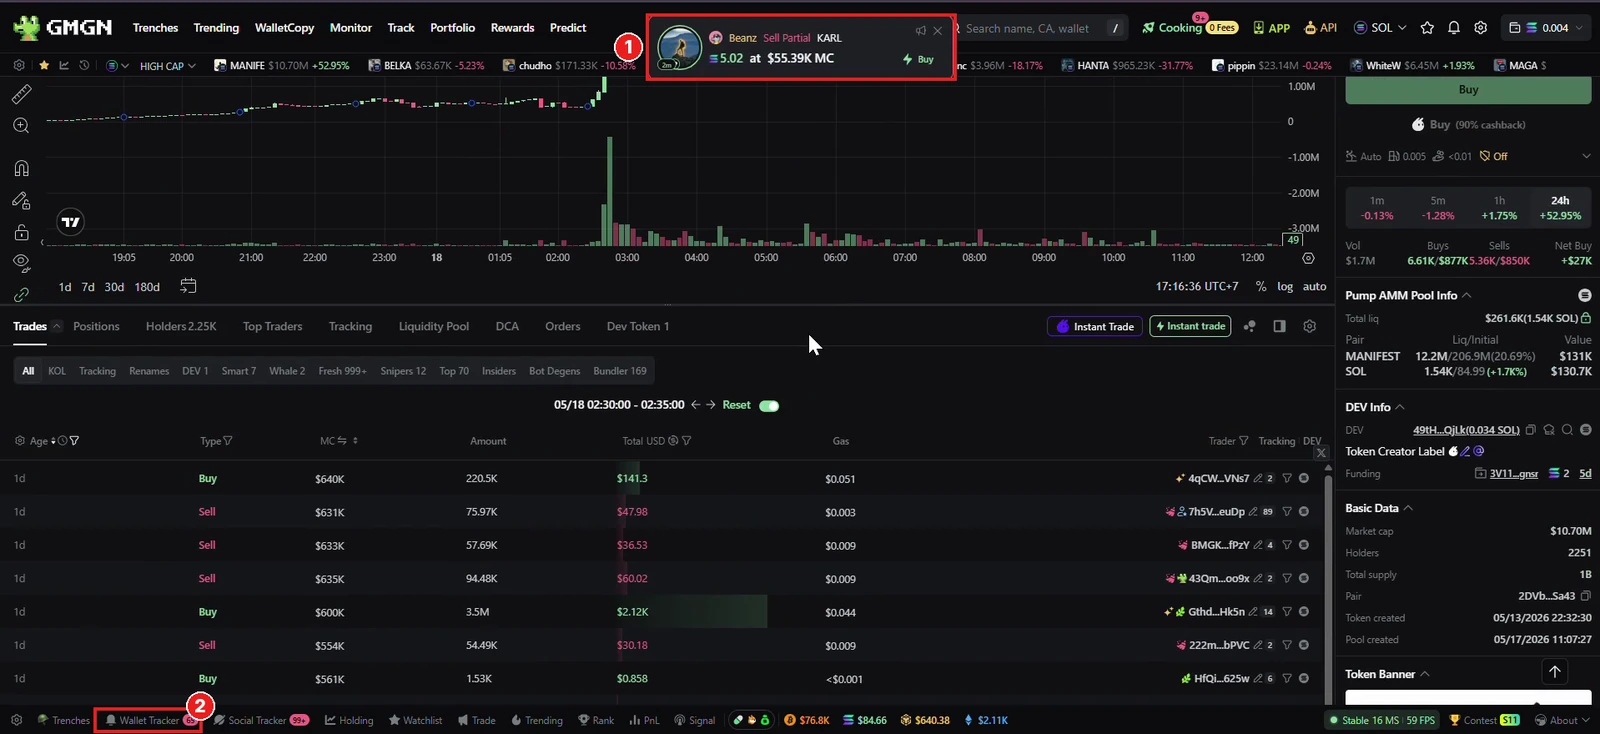1600x734 pixels.
Task: Close the Beanz KARL notification popup
Action: pyautogui.click(x=938, y=31)
